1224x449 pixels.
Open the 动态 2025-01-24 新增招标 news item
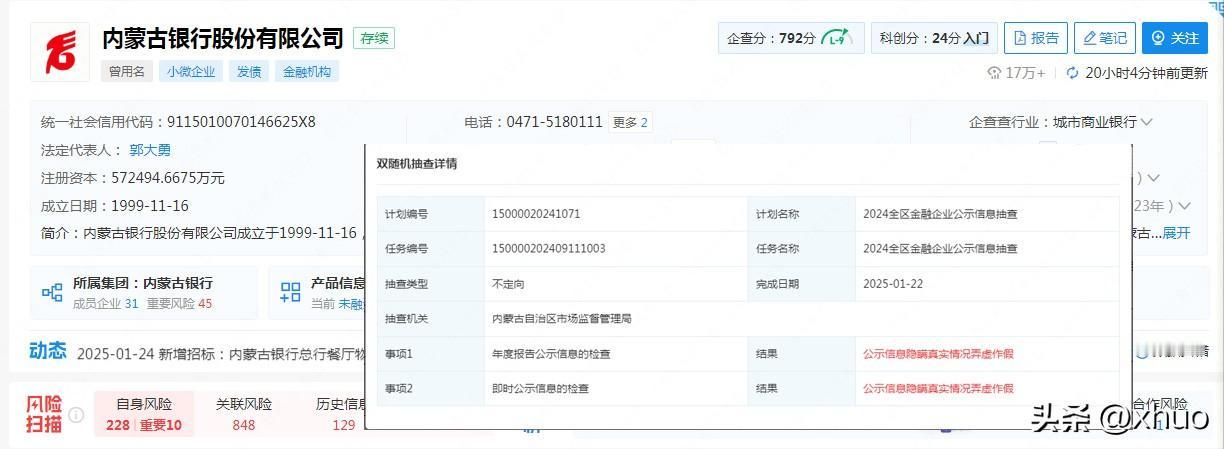(x=222, y=353)
